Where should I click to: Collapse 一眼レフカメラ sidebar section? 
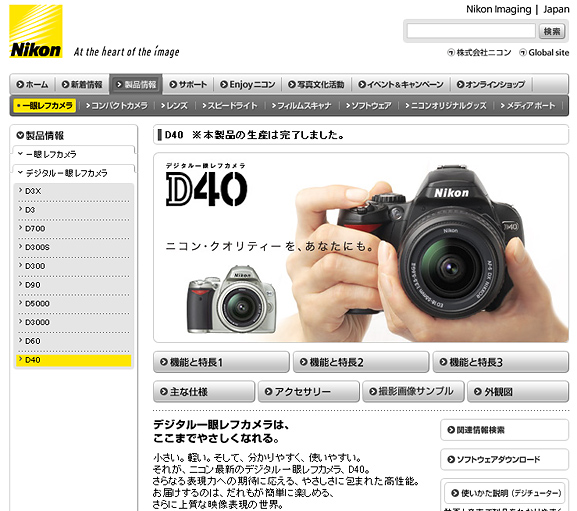tap(74, 154)
